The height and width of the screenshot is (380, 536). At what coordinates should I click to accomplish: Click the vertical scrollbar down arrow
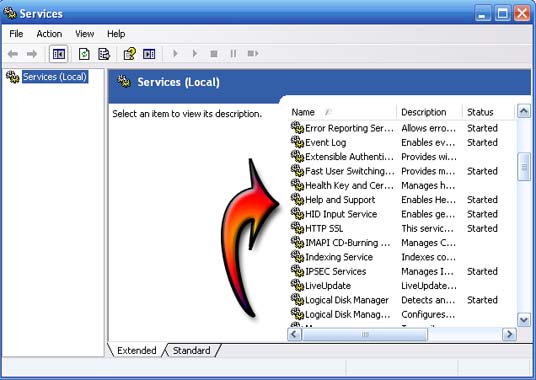(524, 320)
